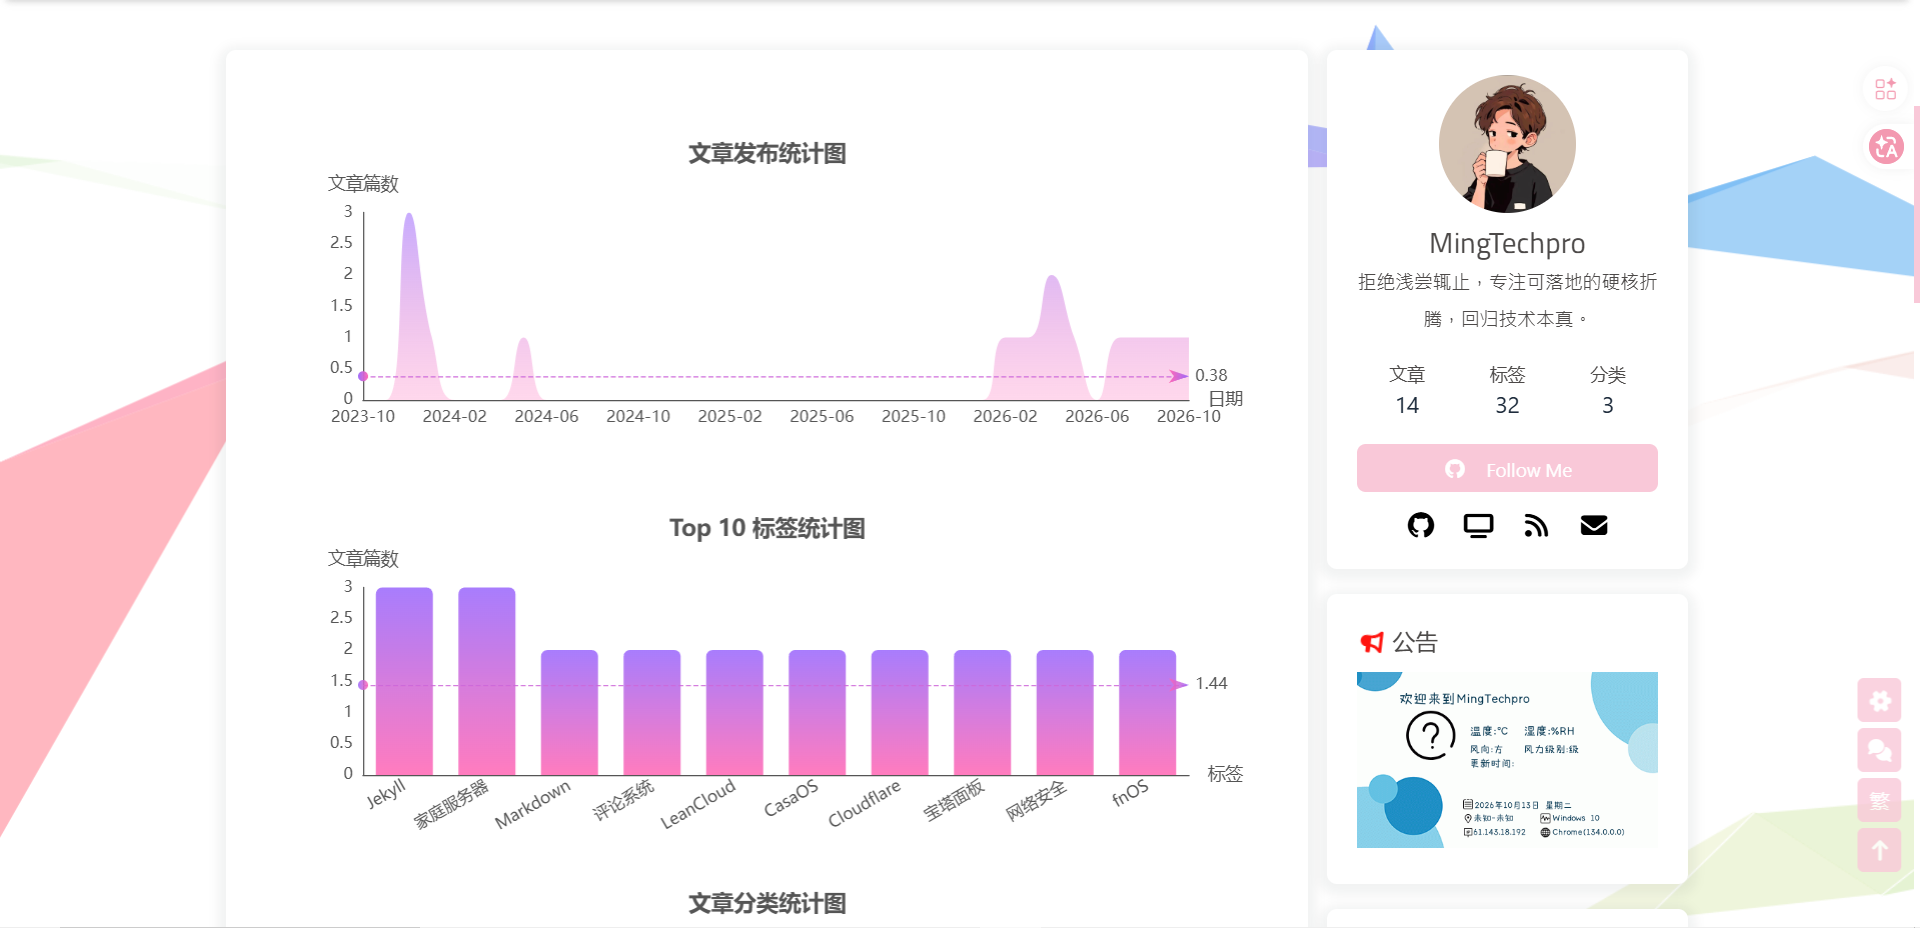1920x928 pixels.
Task: Click the Top 10 标签统计图 title
Action: tap(767, 528)
